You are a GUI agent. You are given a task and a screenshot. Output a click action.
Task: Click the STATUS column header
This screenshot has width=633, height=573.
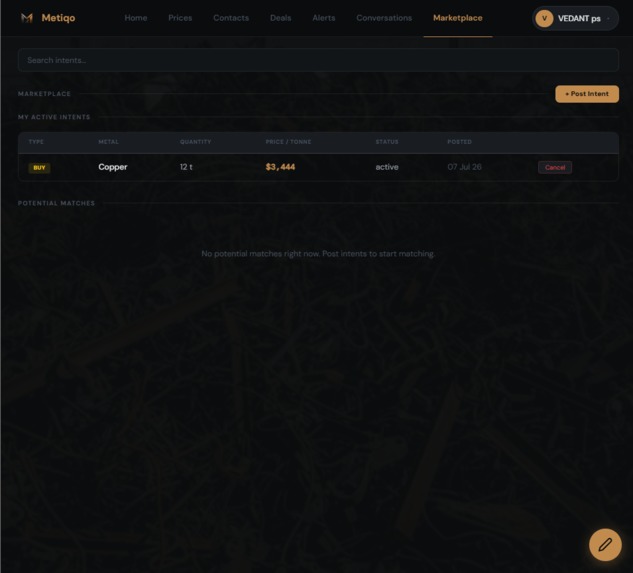click(x=387, y=142)
